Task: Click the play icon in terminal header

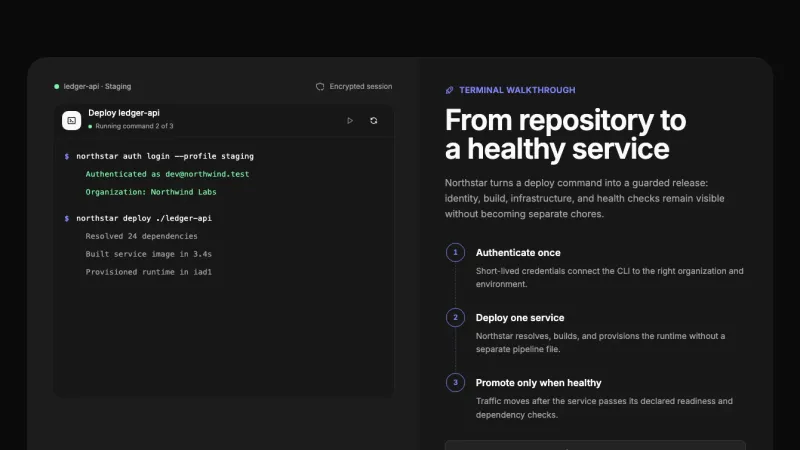Action: [x=350, y=121]
